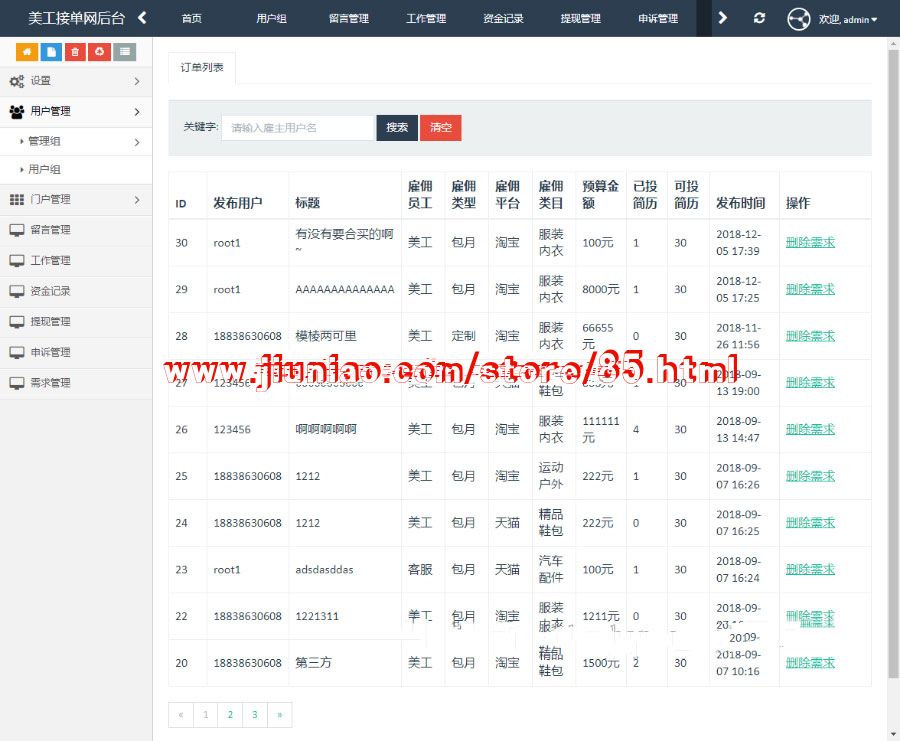Click the gray list icon button

[x=125, y=52]
